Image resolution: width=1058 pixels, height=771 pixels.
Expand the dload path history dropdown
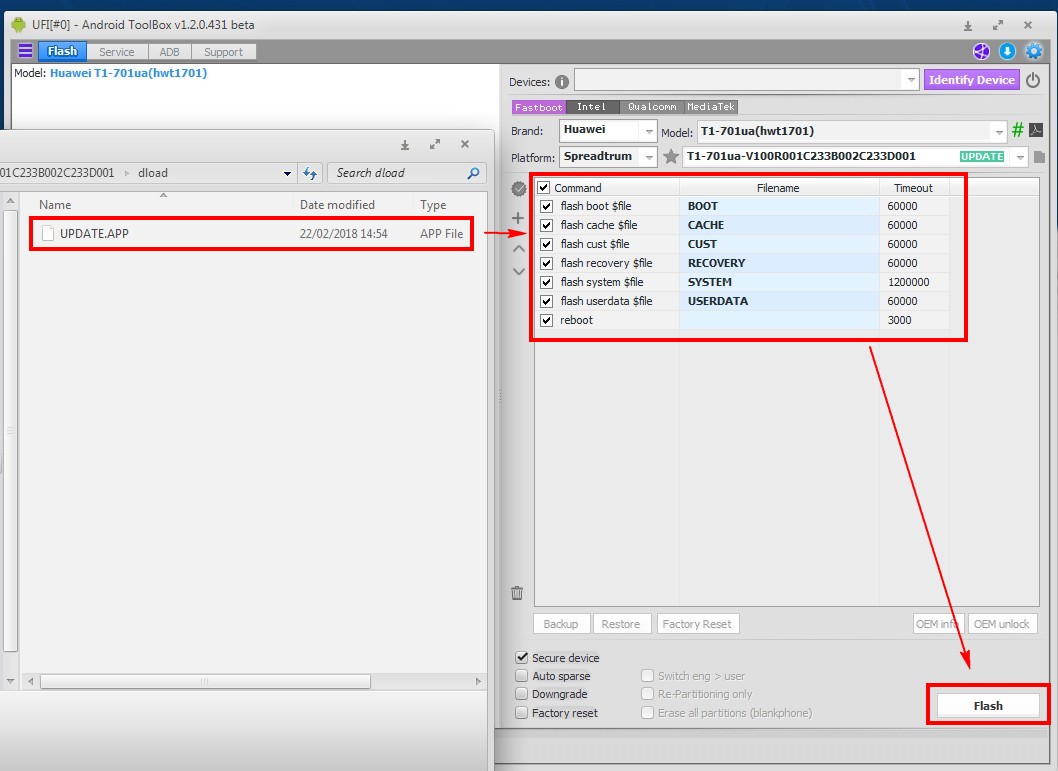(x=287, y=173)
